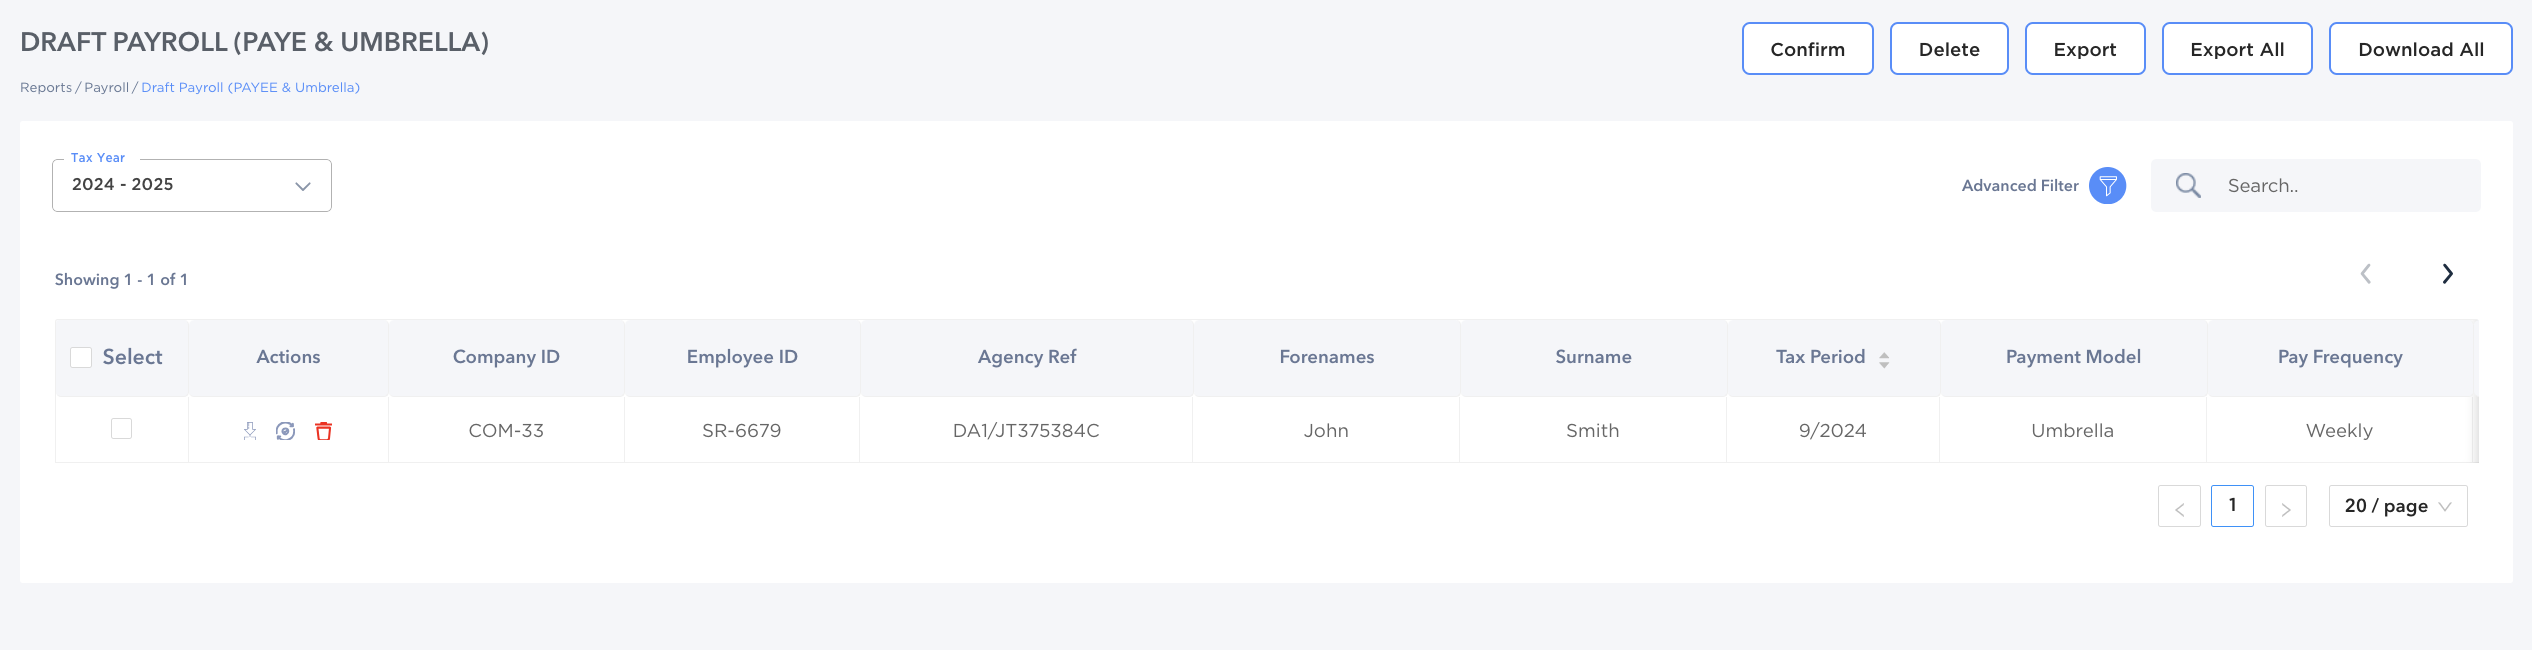Click the recalculate icon in Actions column
Screen dimensions: 2532x650
click(286, 431)
